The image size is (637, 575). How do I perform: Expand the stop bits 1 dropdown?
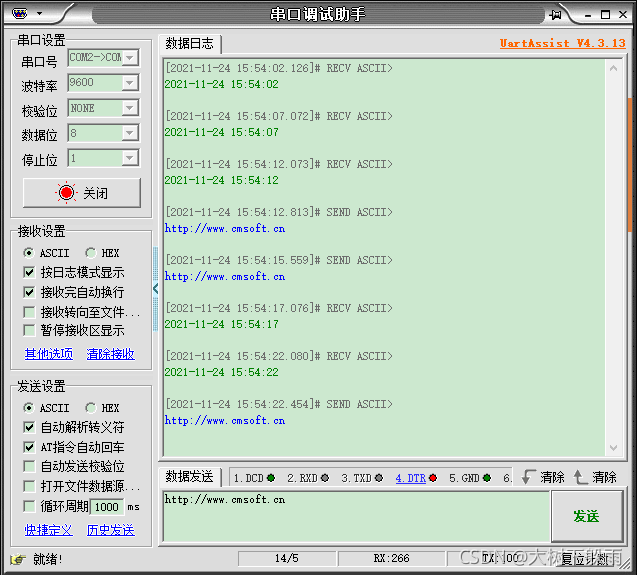pyautogui.click(x=130, y=158)
